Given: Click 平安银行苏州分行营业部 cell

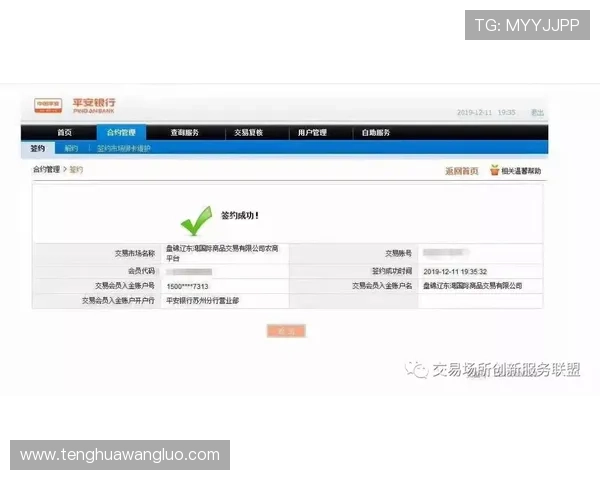Looking at the screenshot, I should (x=202, y=301).
